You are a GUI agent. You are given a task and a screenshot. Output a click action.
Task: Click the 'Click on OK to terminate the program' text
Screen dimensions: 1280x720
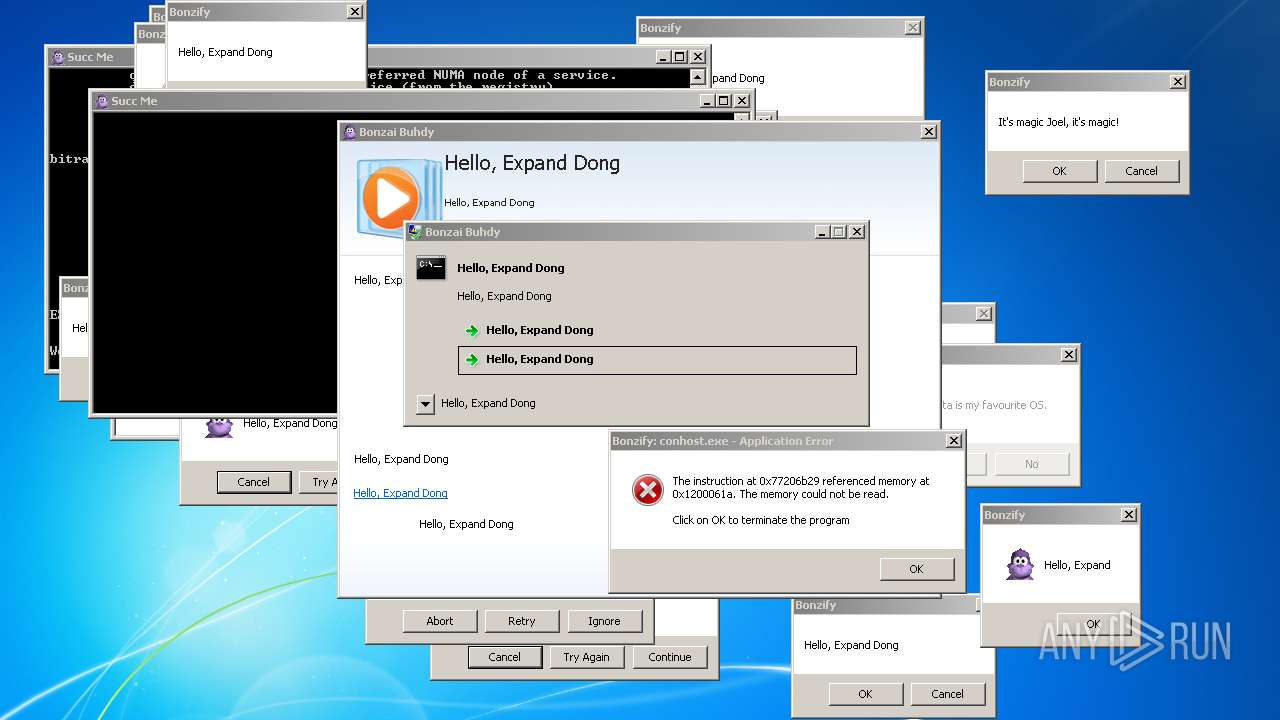761,520
